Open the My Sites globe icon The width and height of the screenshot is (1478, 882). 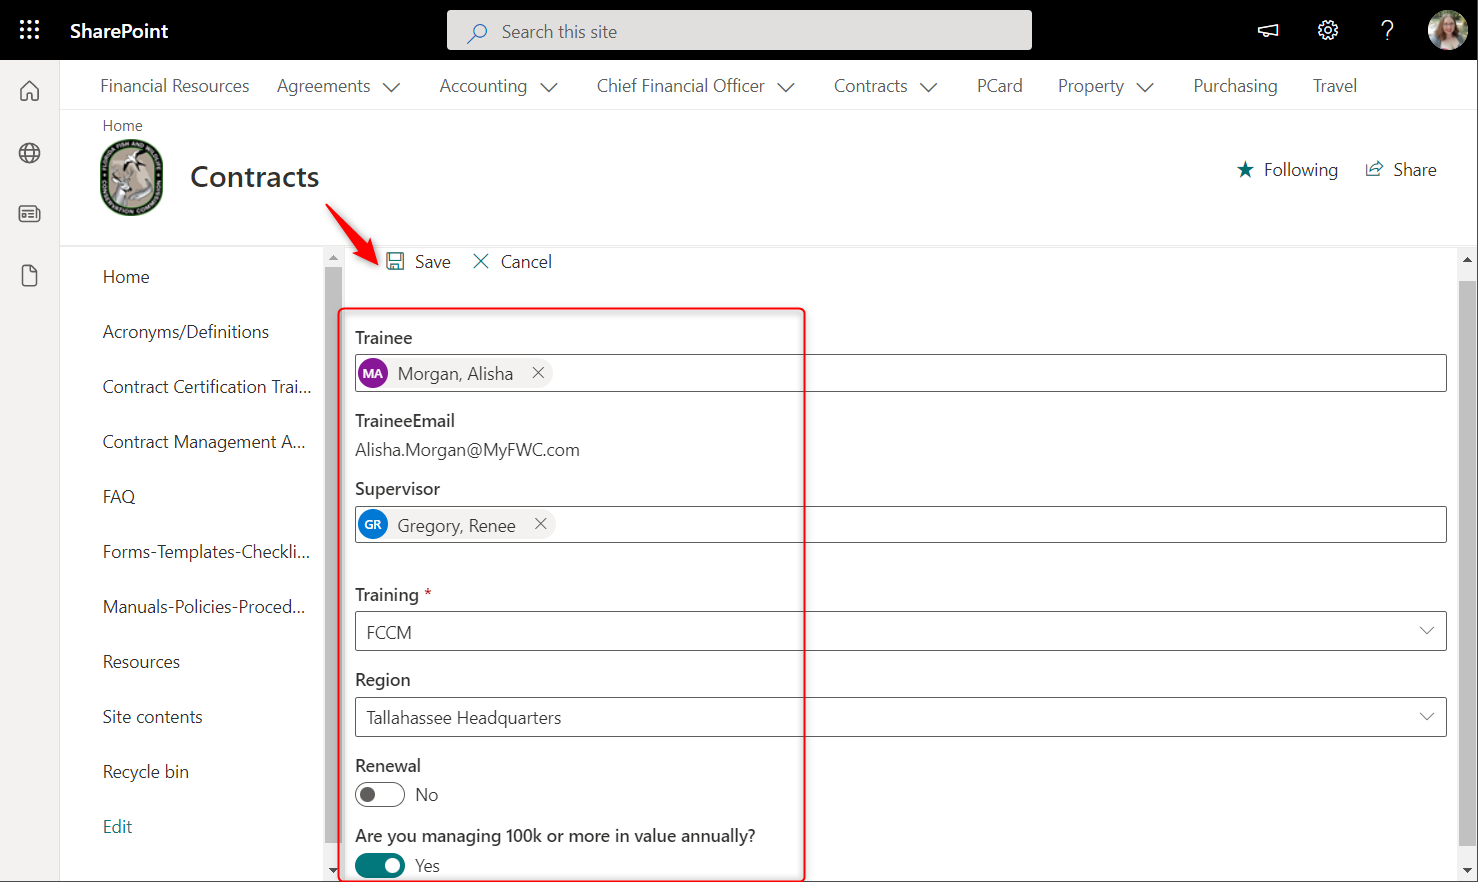pos(29,153)
